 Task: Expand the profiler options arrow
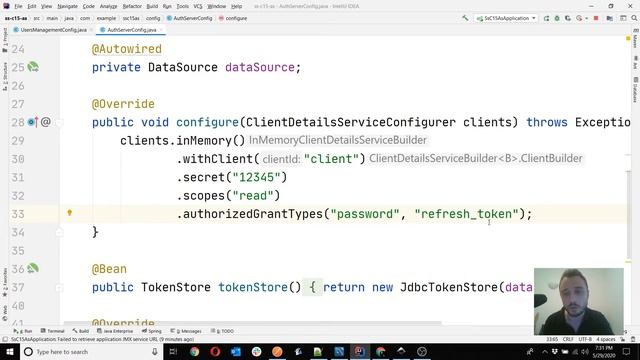(x=587, y=18)
